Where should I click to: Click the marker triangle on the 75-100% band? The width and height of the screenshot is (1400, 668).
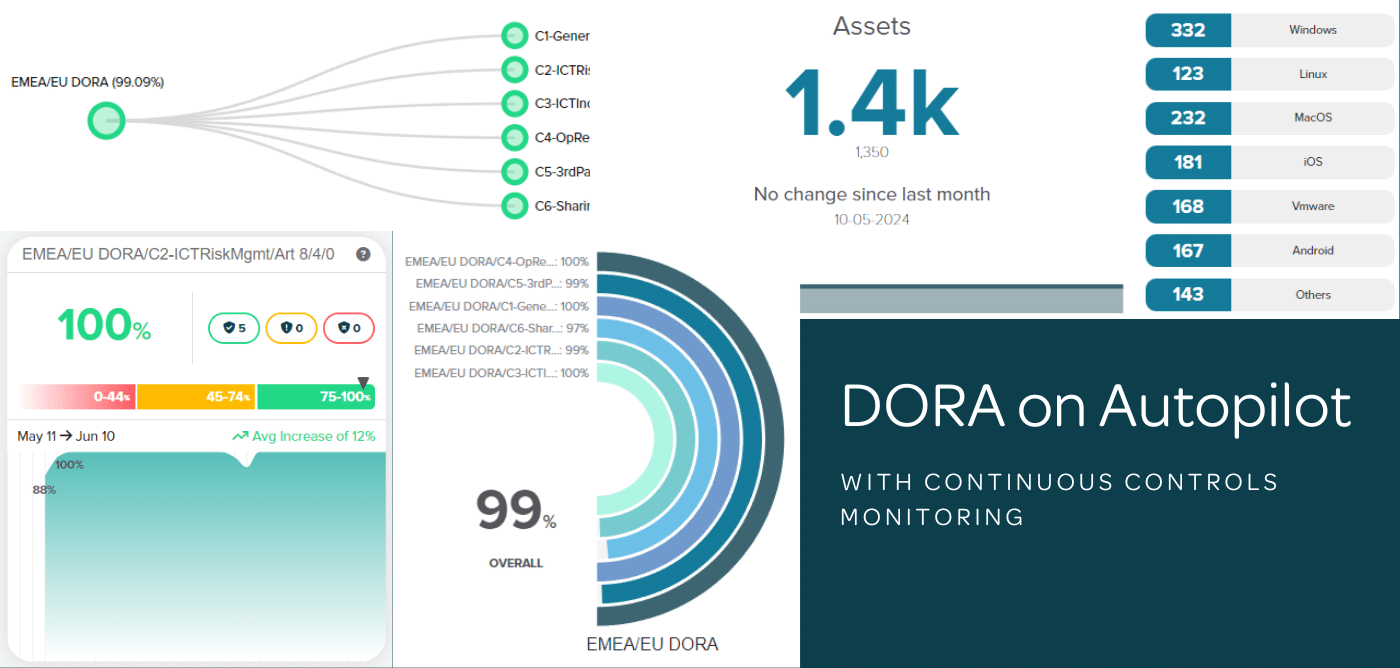click(363, 381)
